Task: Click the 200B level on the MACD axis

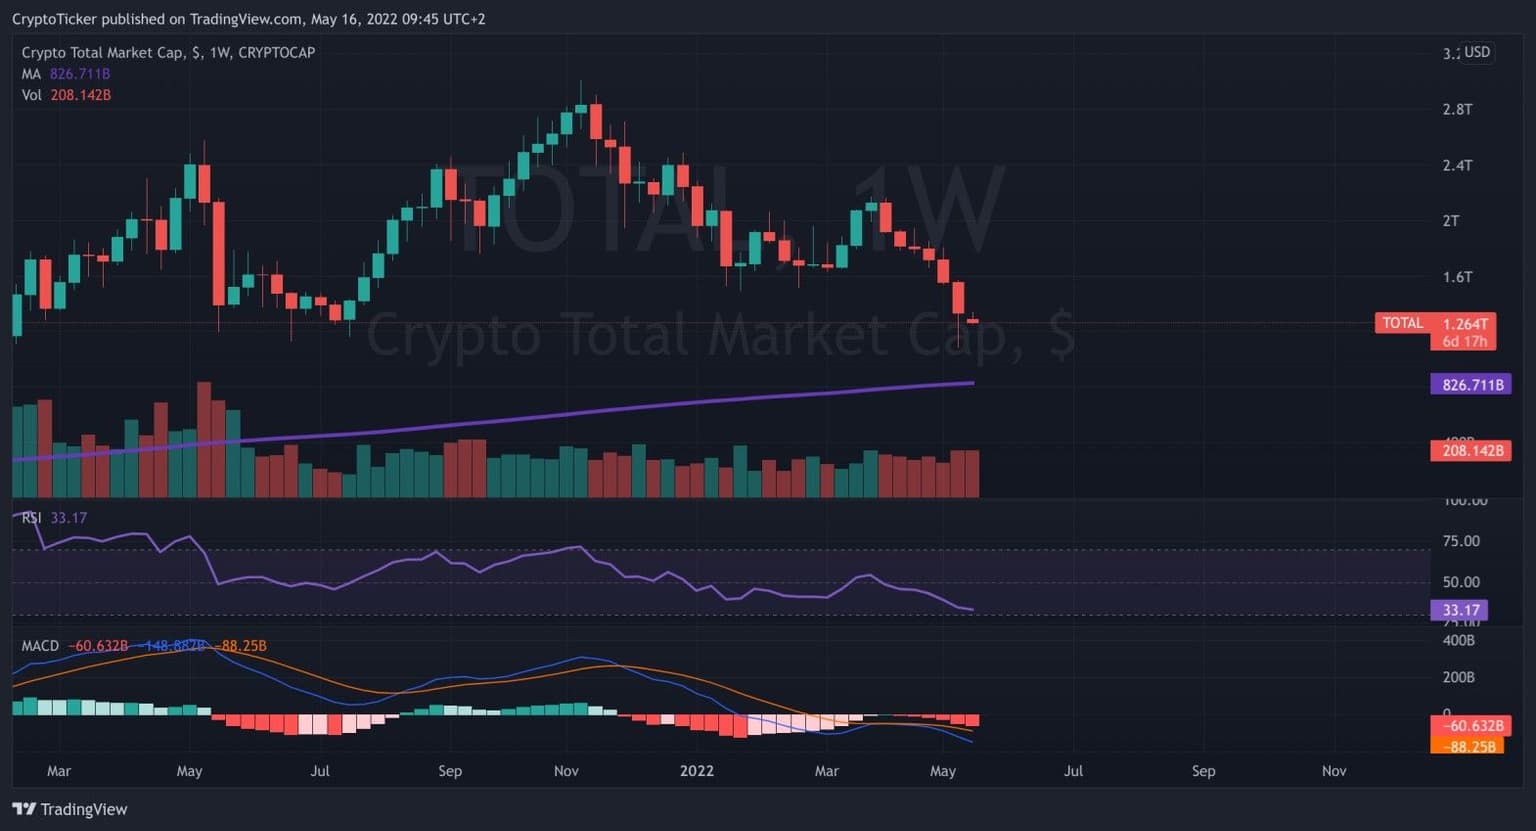Action: (x=1458, y=677)
